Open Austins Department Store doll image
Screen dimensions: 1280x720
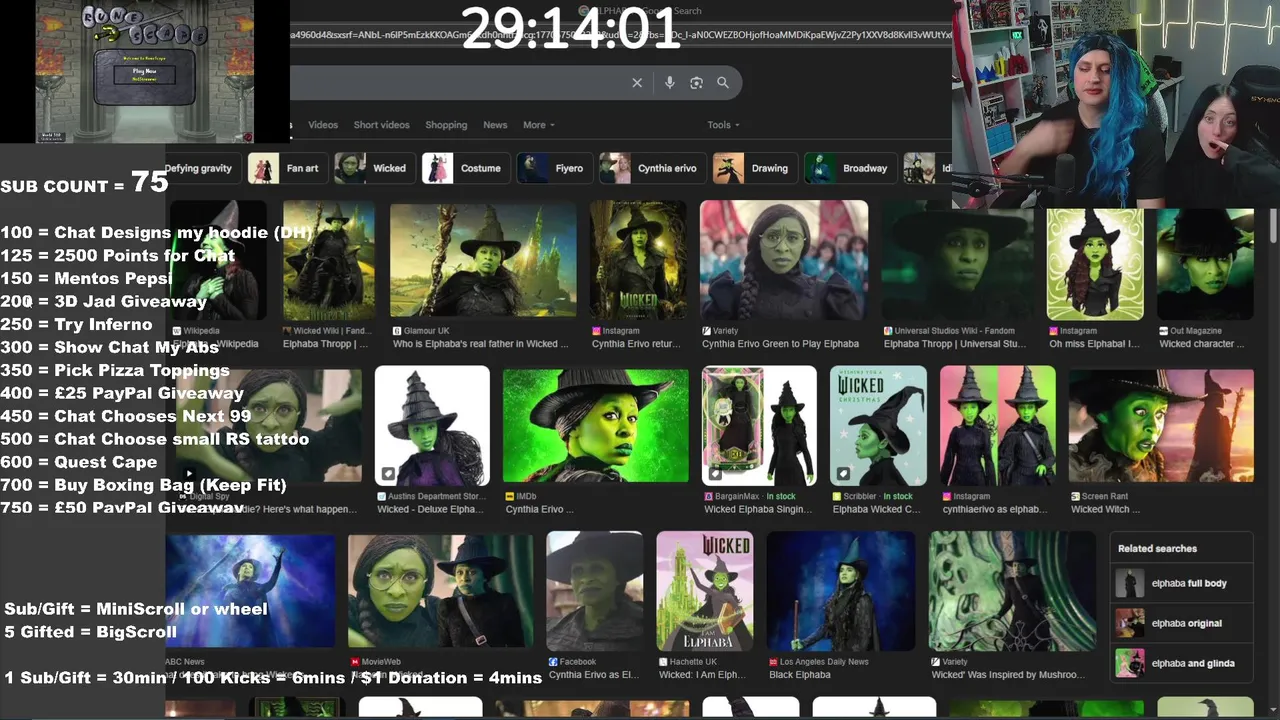click(x=432, y=424)
